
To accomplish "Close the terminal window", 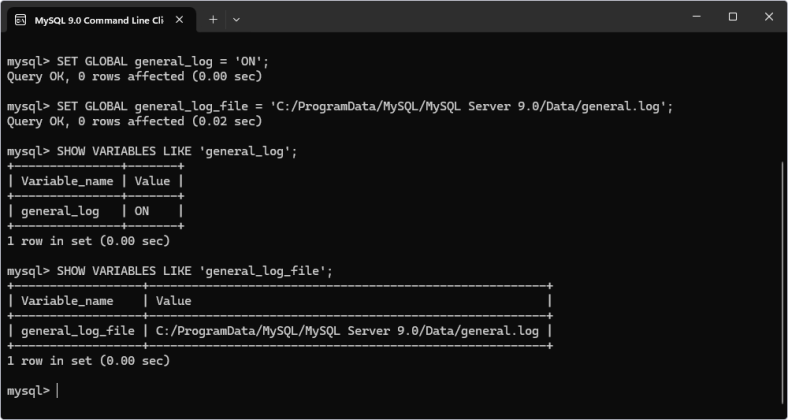I will tap(768, 17).
